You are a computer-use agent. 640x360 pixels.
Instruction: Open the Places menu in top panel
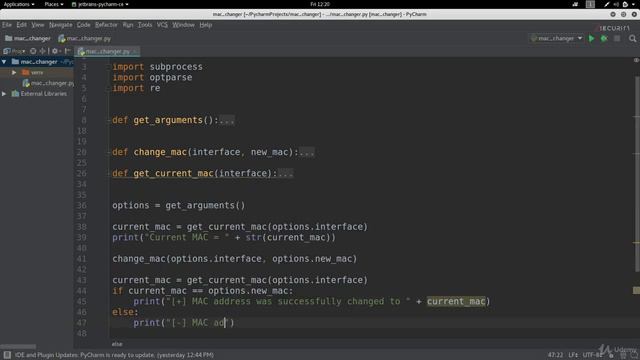pyautogui.click(x=54, y=4)
